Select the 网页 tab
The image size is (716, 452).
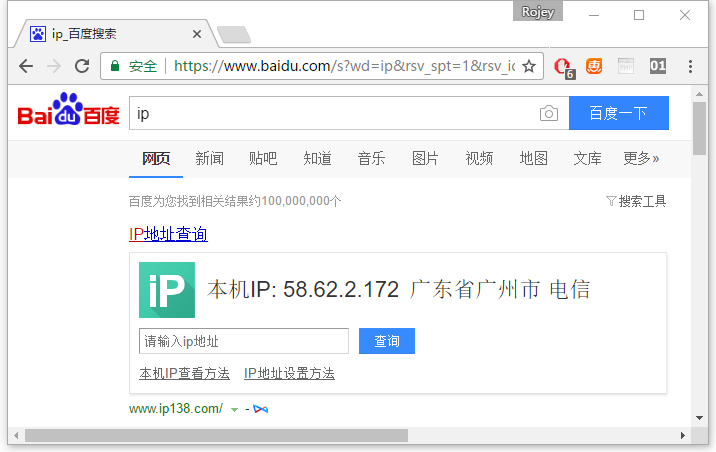point(156,159)
